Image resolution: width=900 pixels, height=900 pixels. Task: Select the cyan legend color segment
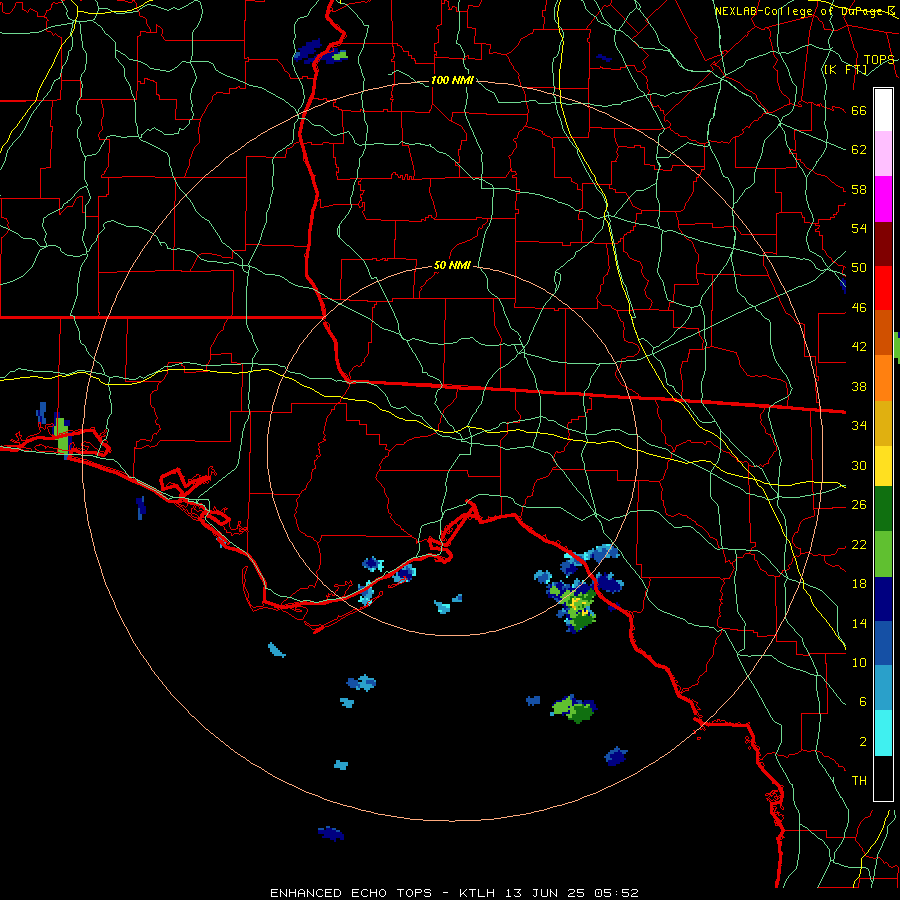coord(883,733)
